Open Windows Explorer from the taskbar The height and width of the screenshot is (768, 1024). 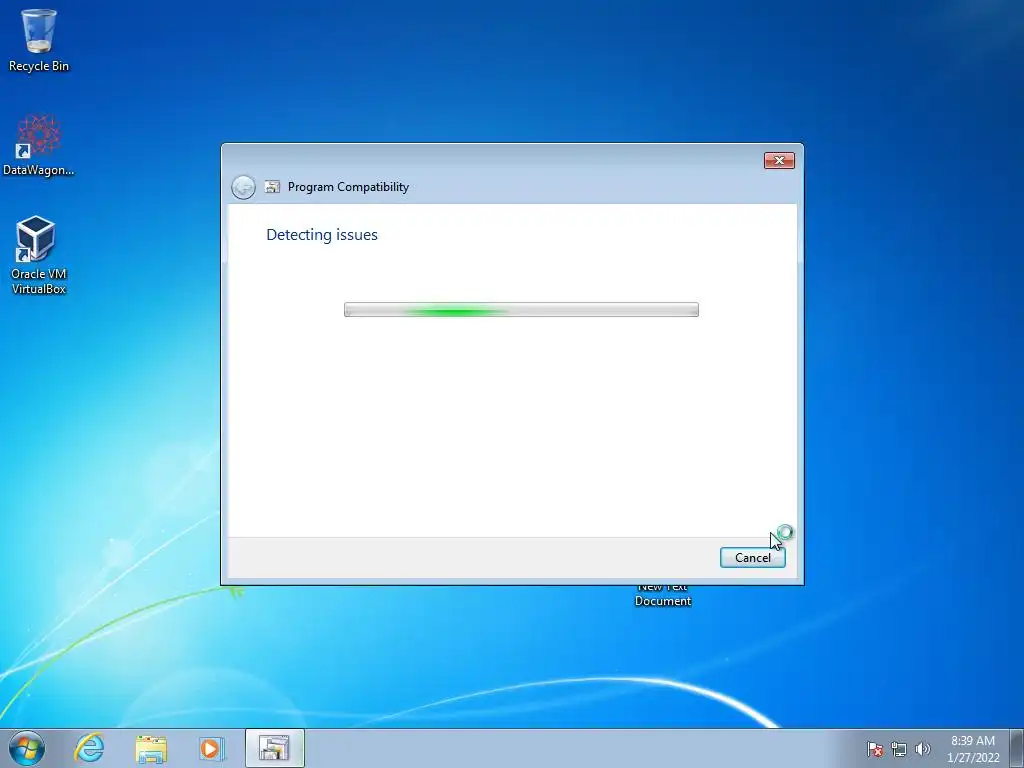tap(151, 748)
